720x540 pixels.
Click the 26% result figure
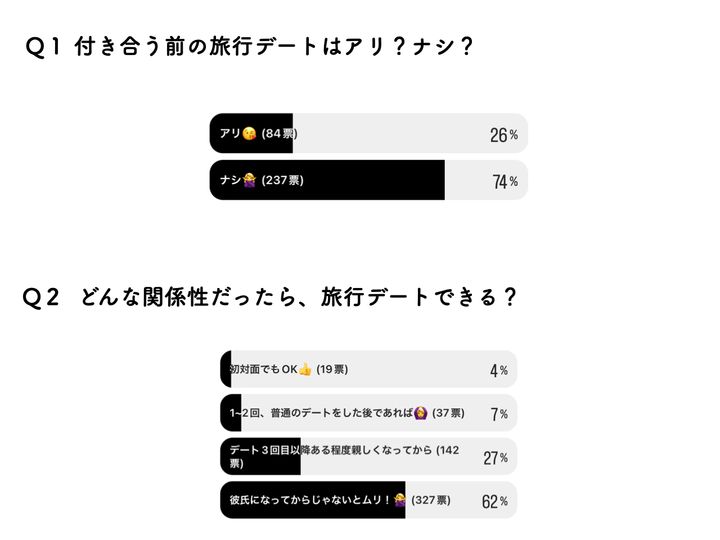(x=503, y=135)
